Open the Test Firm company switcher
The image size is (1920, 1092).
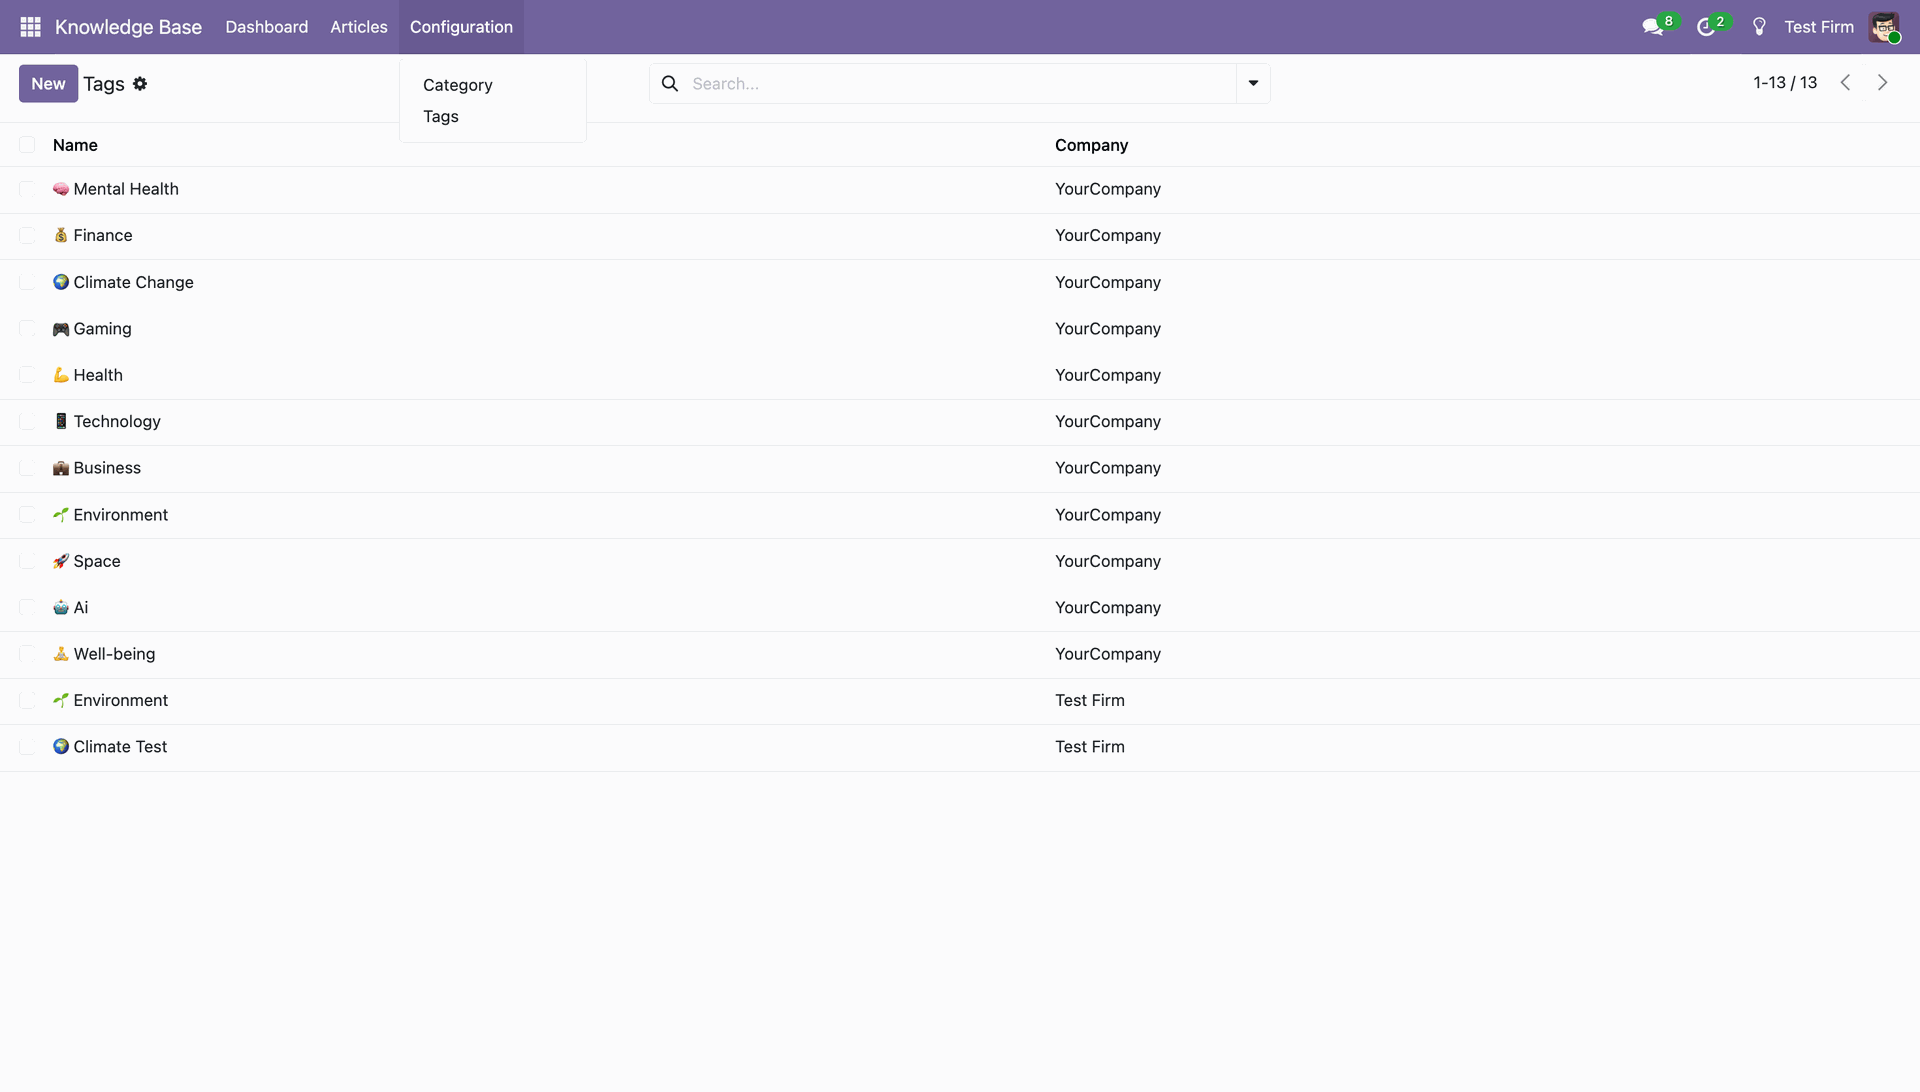point(1818,27)
